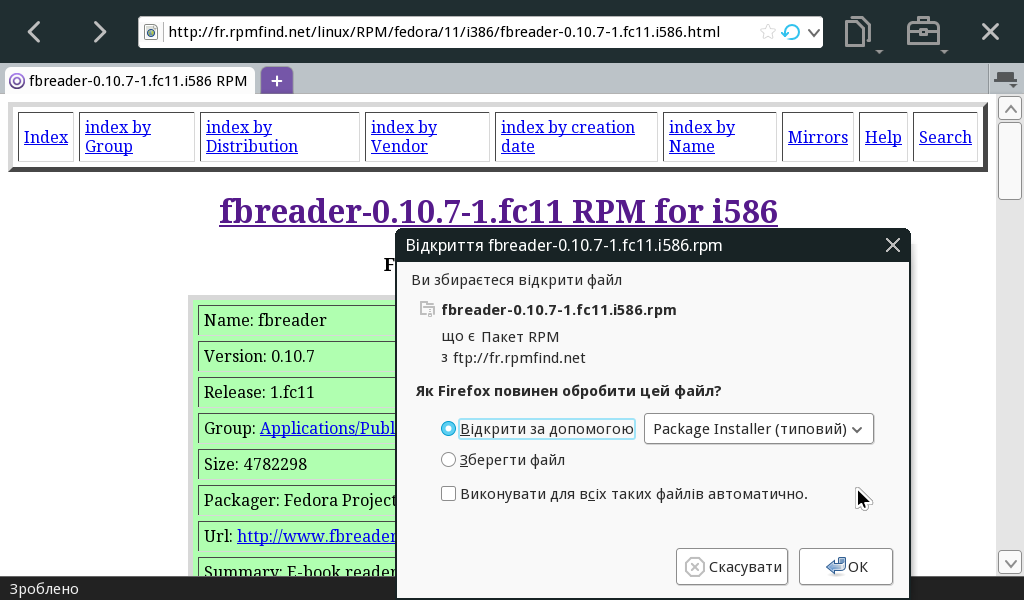This screenshot has height=600, width=1024.
Task: Go forward with the forward arrow
Action: (x=99, y=31)
